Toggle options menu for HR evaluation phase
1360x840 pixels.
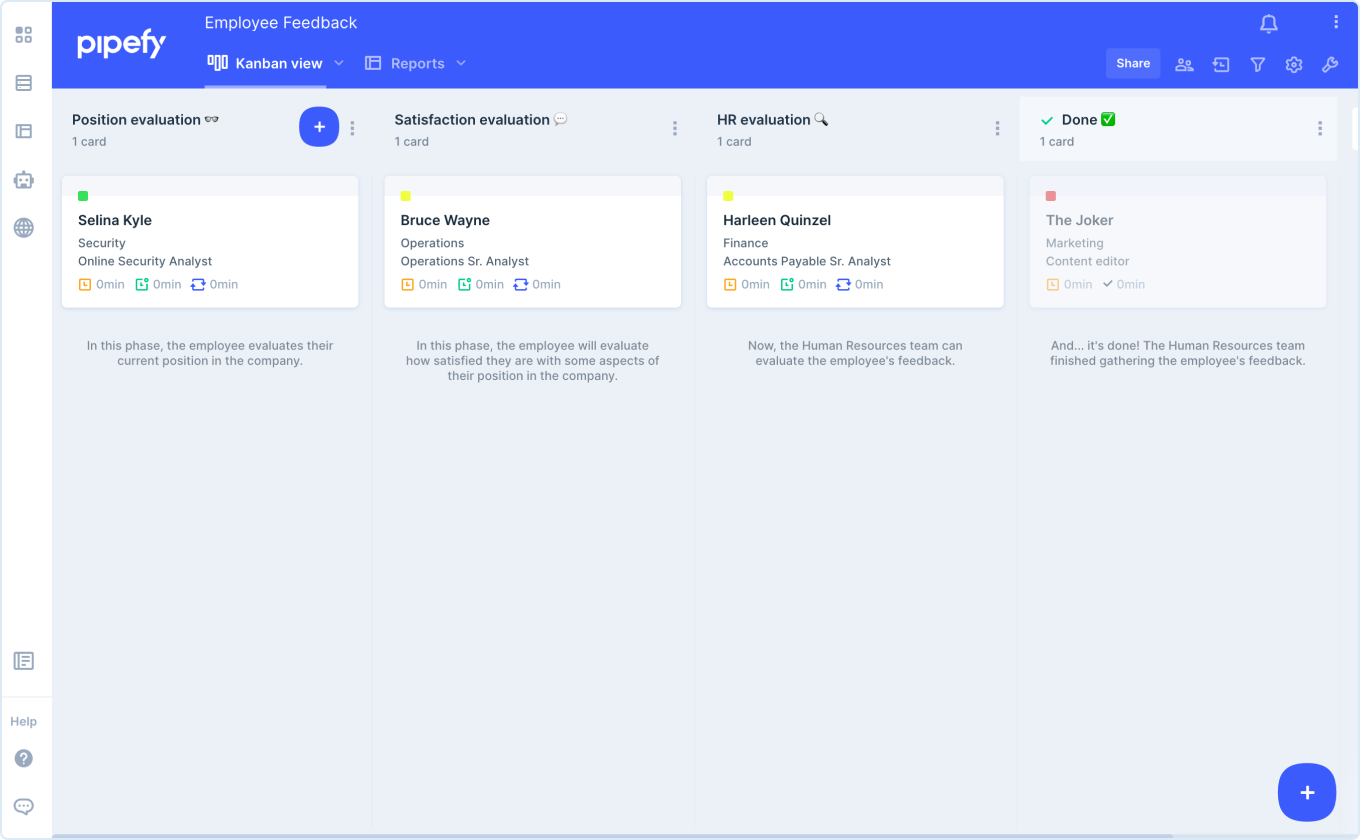[997, 128]
